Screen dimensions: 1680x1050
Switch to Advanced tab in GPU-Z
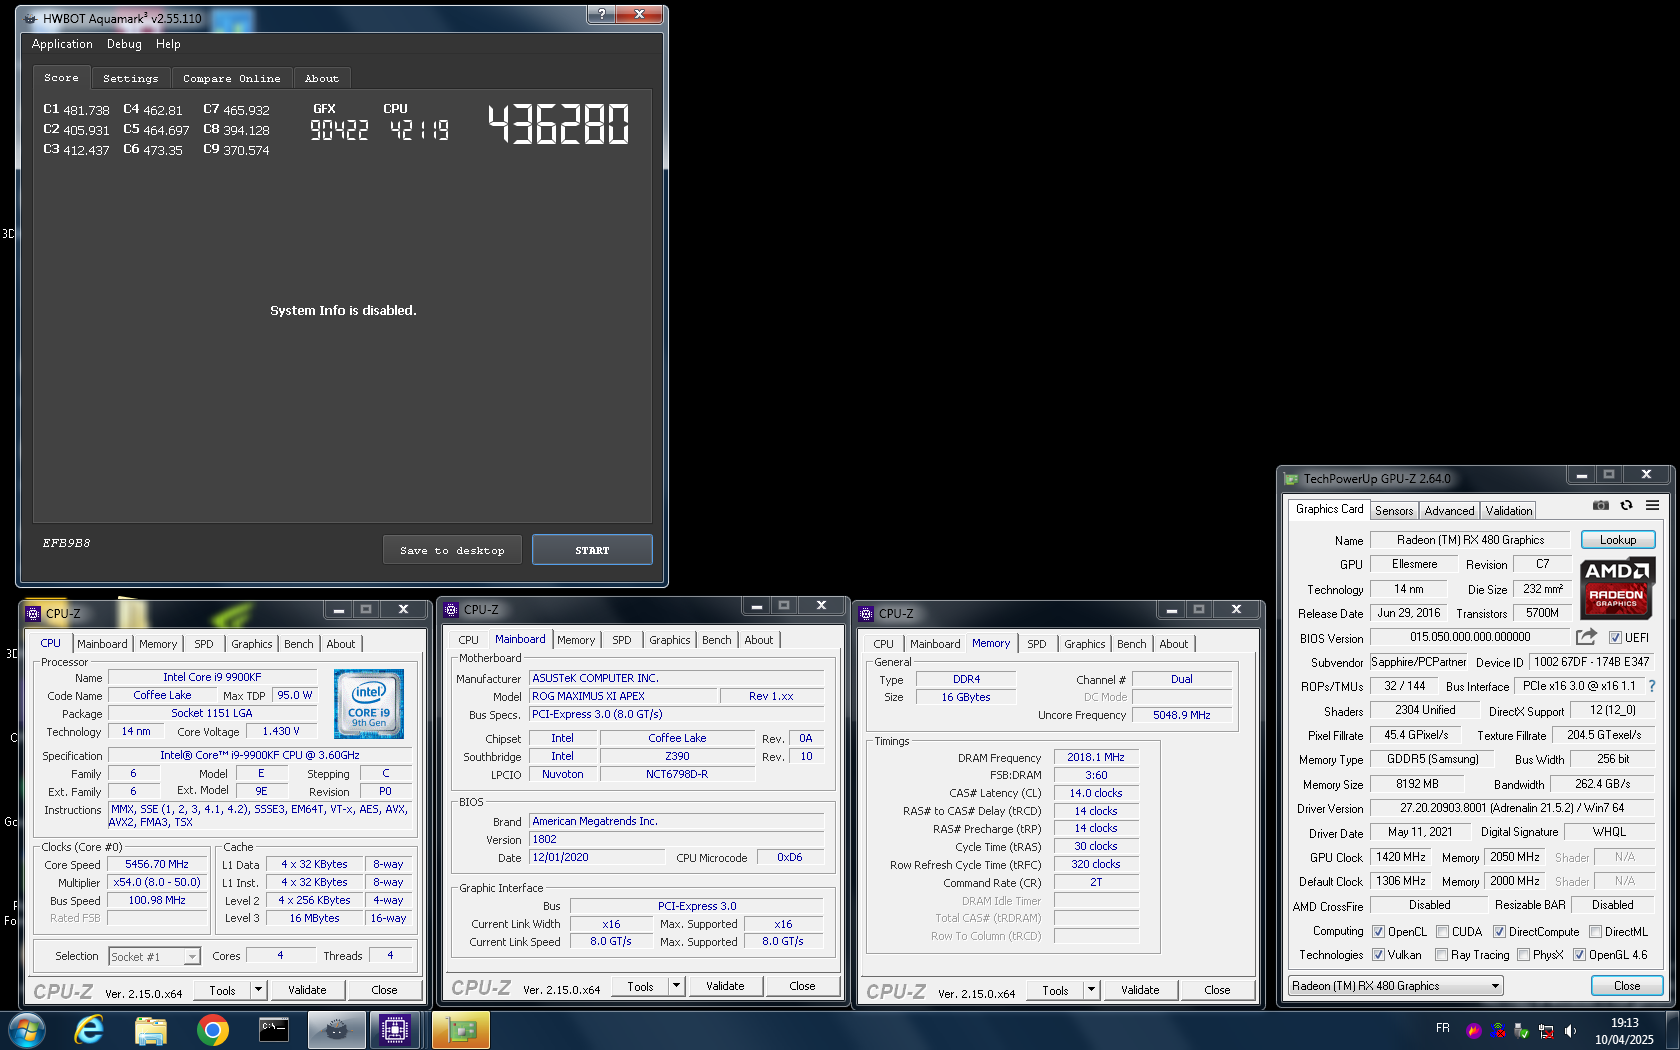[1449, 510]
